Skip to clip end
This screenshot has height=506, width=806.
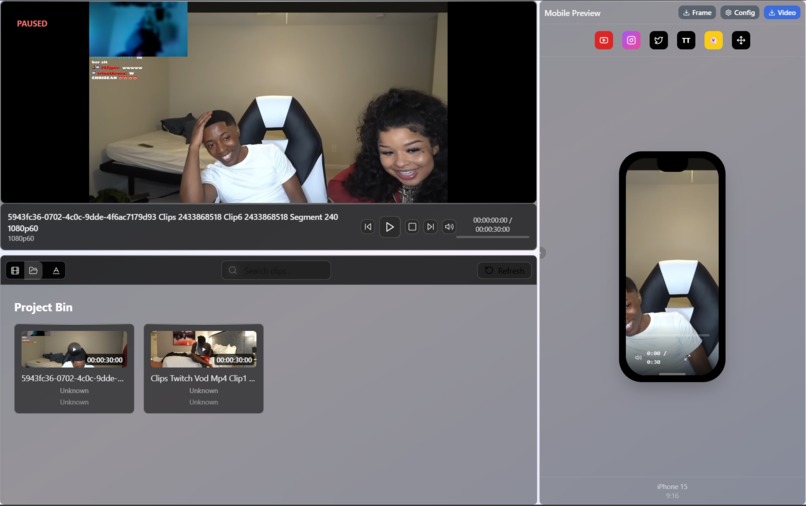pyautogui.click(x=430, y=227)
